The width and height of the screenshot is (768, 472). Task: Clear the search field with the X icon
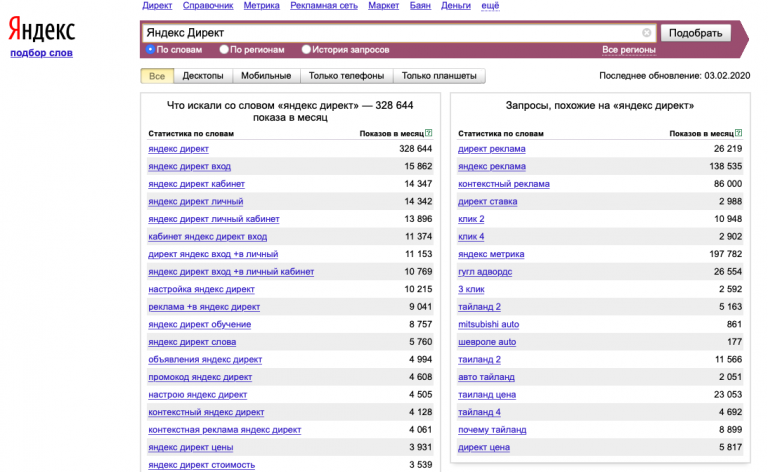647,33
